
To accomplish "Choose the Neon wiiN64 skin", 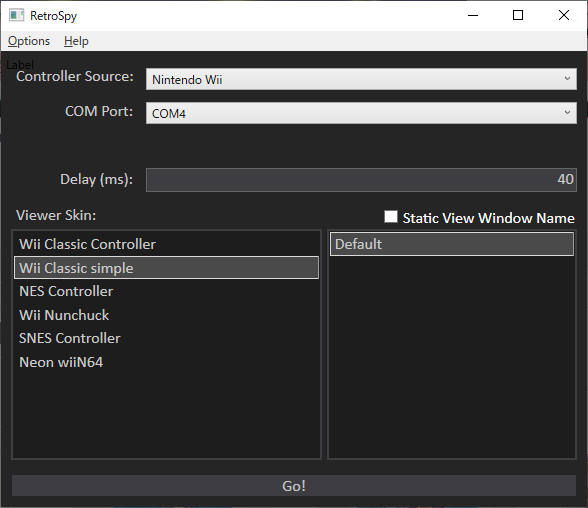I will pyautogui.click(x=166, y=362).
